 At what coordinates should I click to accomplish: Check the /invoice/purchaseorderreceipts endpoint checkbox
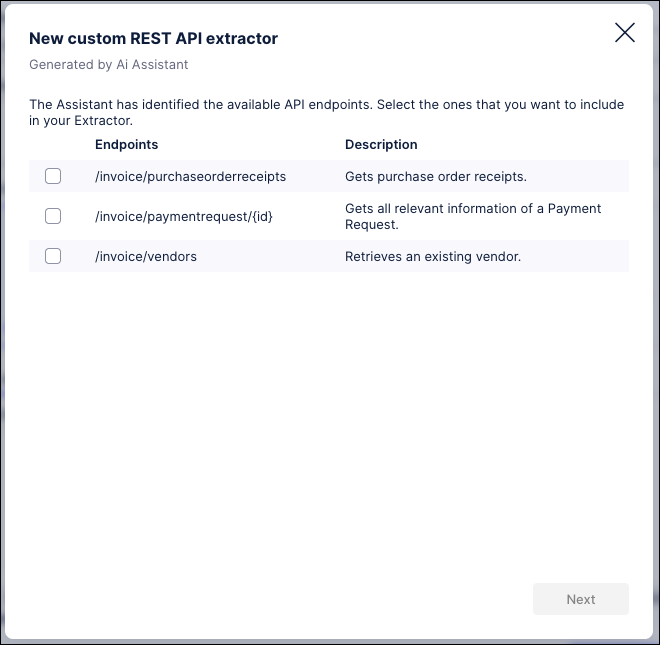tap(53, 176)
